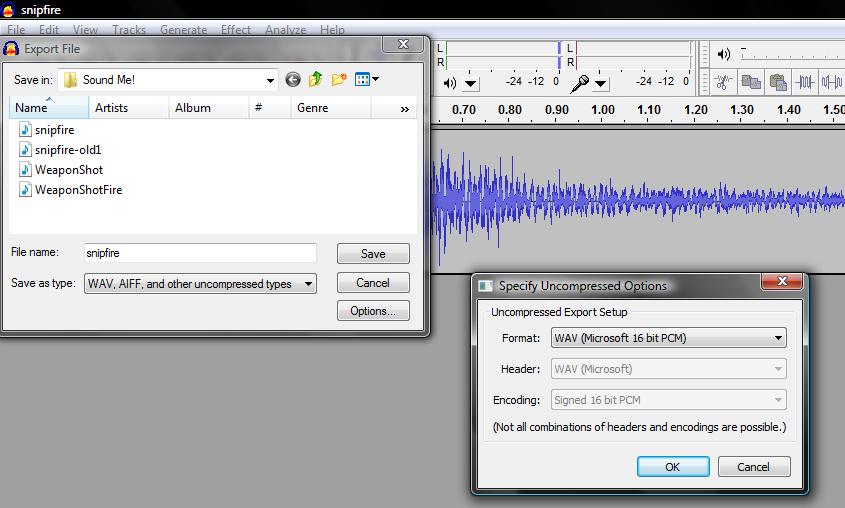The height and width of the screenshot is (508, 845).
Task: Click the speaker output meter icon
Action: click(x=449, y=83)
